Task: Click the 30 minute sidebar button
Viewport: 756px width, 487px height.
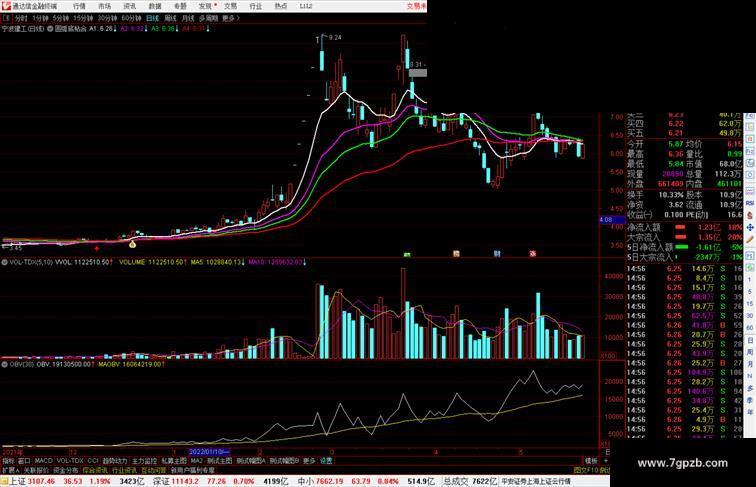Action: (x=750, y=316)
